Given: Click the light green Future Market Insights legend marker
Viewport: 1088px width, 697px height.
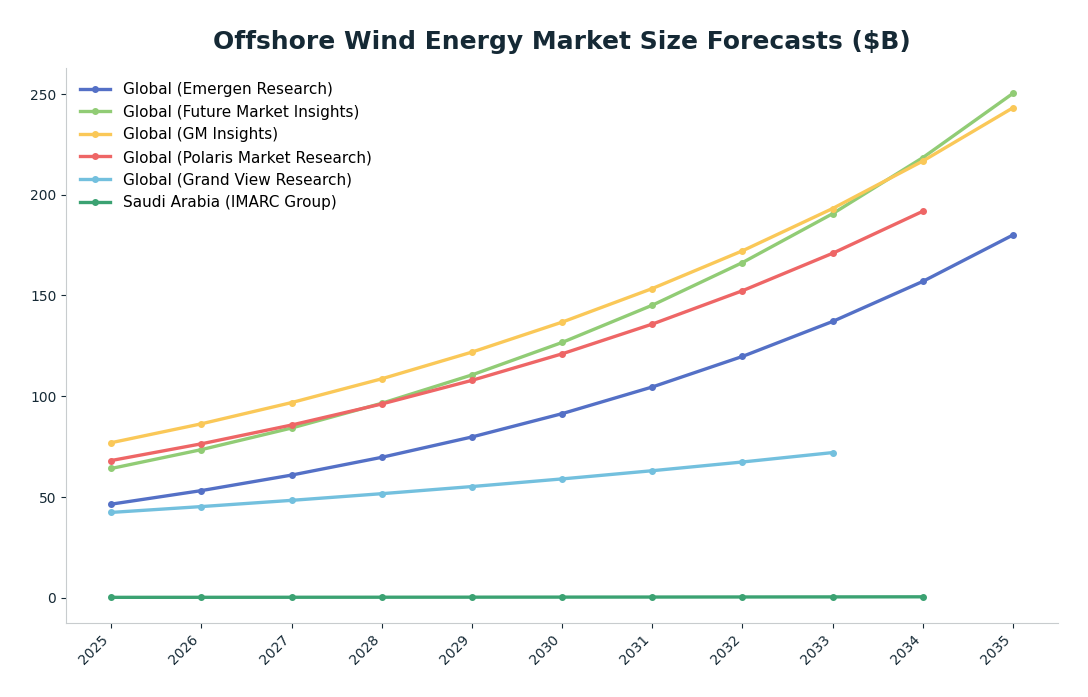Looking at the screenshot, I should tap(96, 112).
